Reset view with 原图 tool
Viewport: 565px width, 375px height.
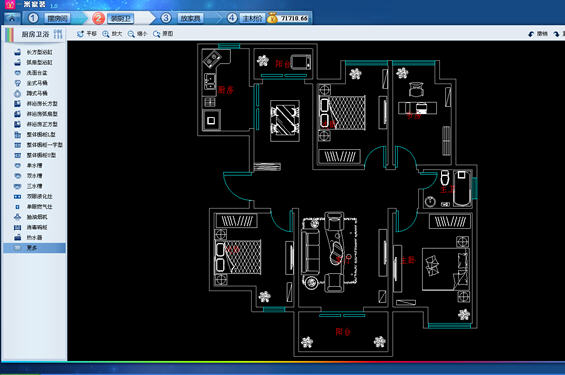click(163, 34)
